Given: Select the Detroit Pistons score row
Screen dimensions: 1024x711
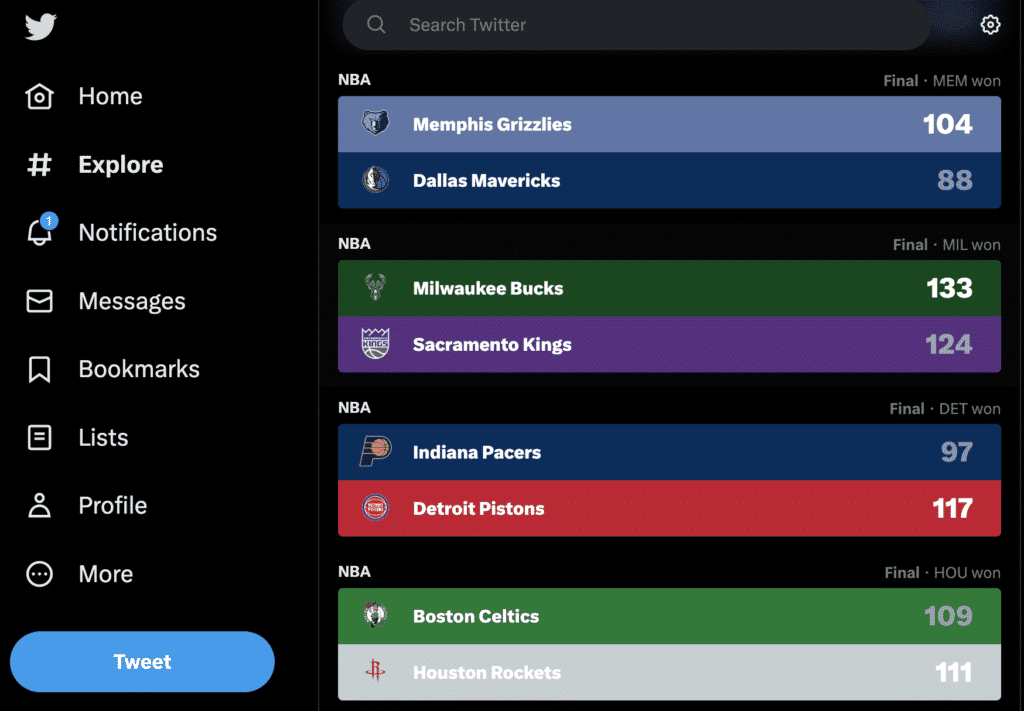Looking at the screenshot, I should 669,509.
